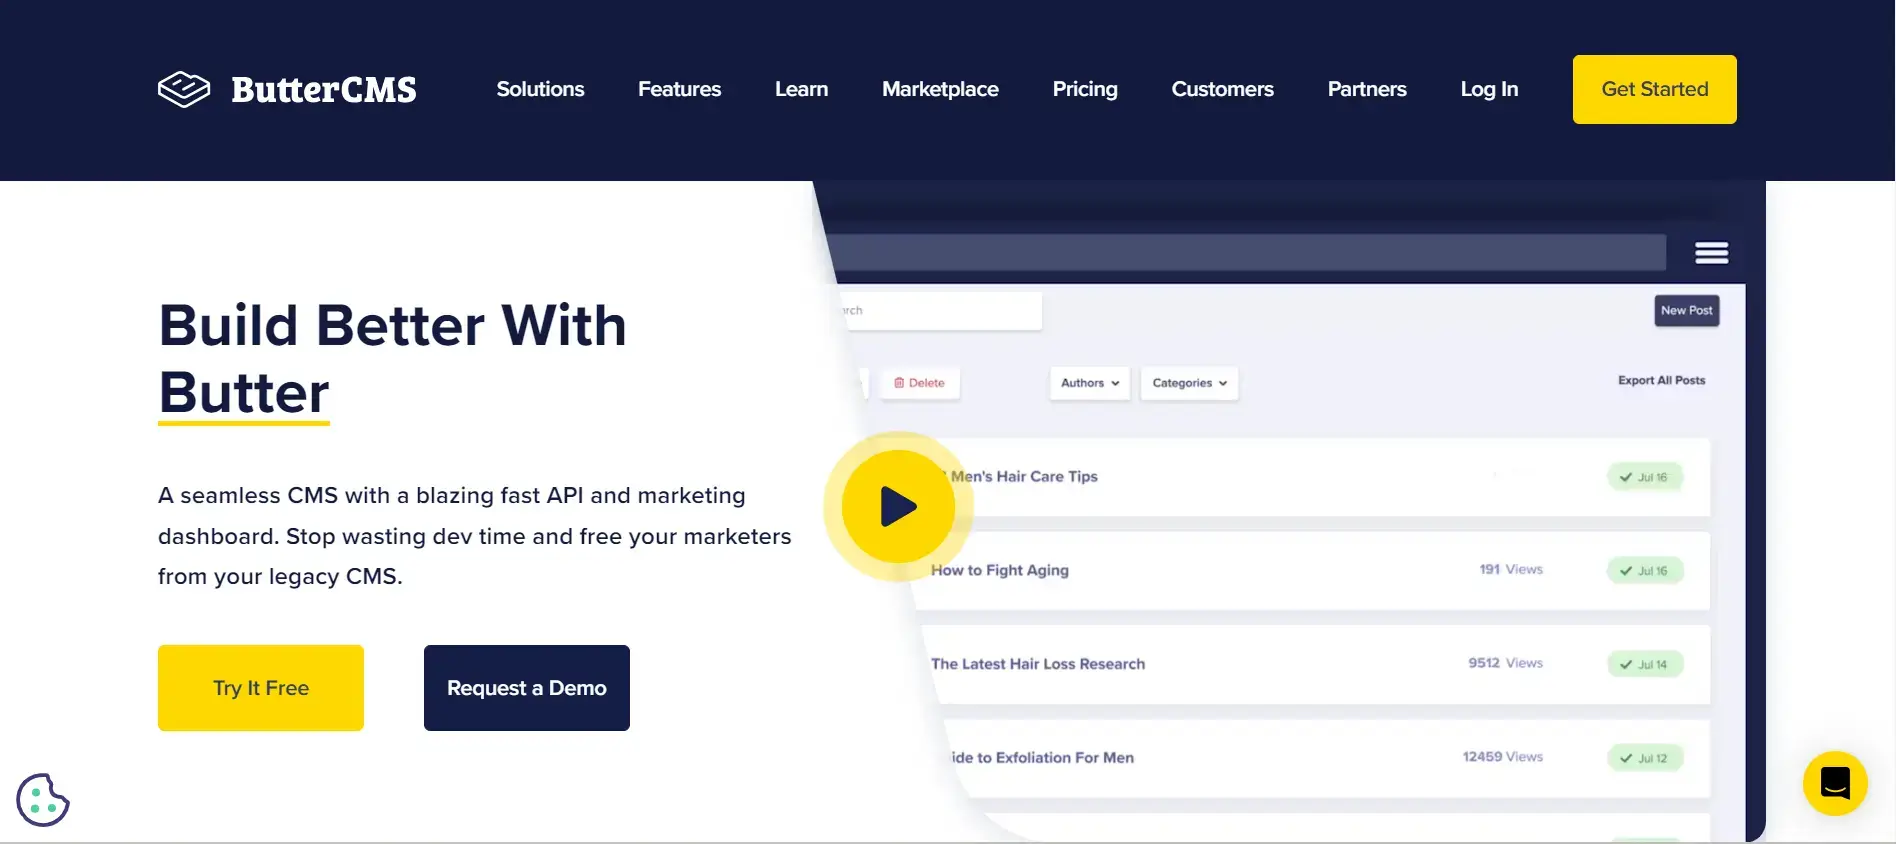Open the Features menu

[679, 89]
